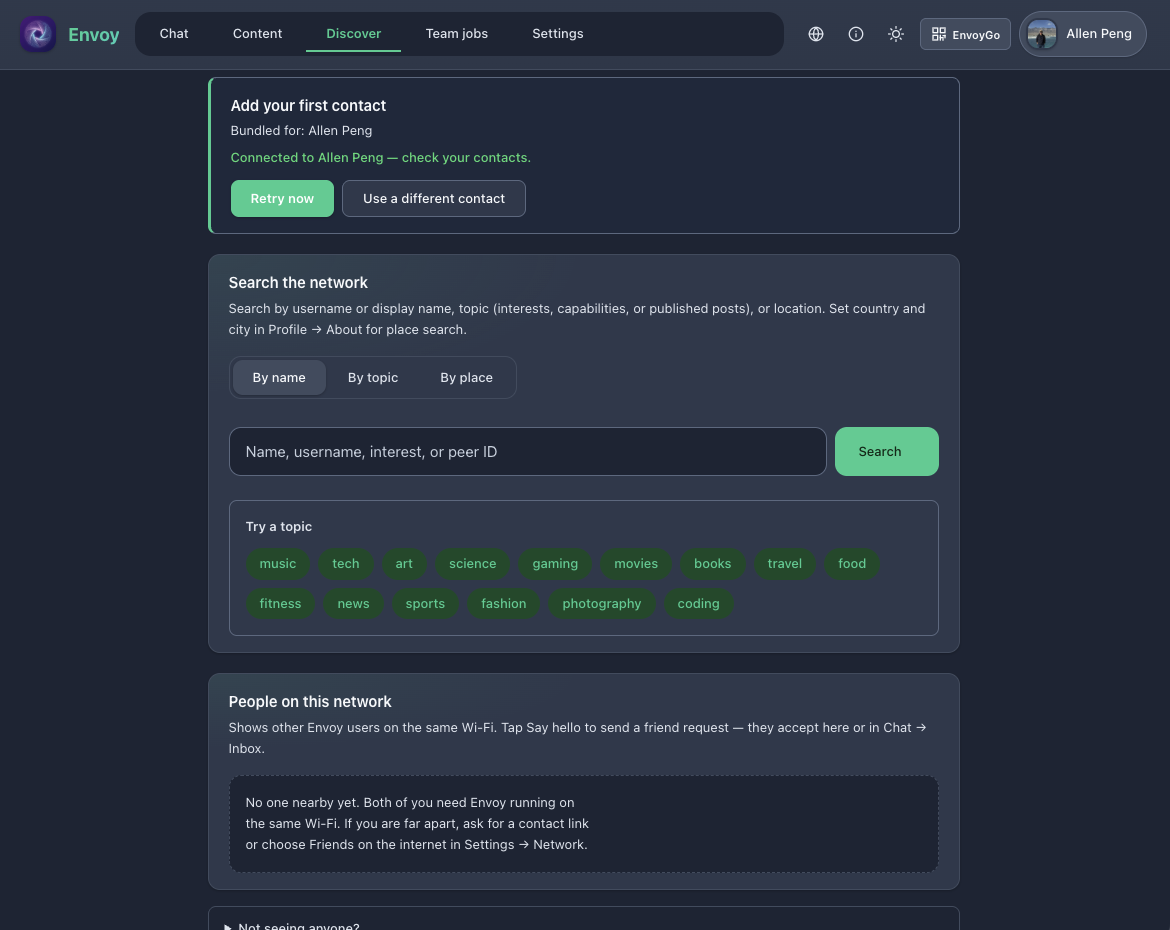
Task: Select the By name search mode
Action: (279, 378)
